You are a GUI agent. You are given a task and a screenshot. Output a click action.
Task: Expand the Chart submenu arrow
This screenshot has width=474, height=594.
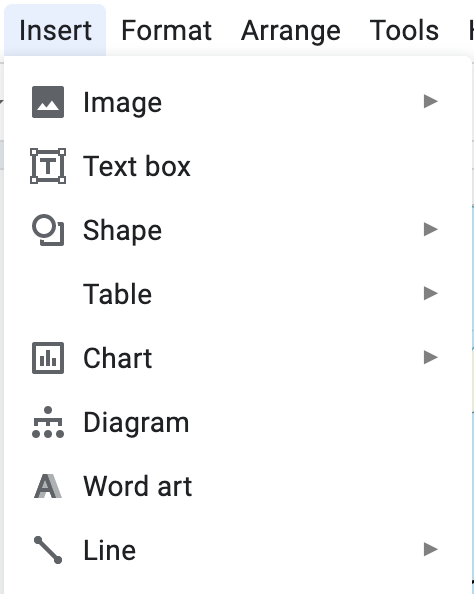tap(431, 357)
